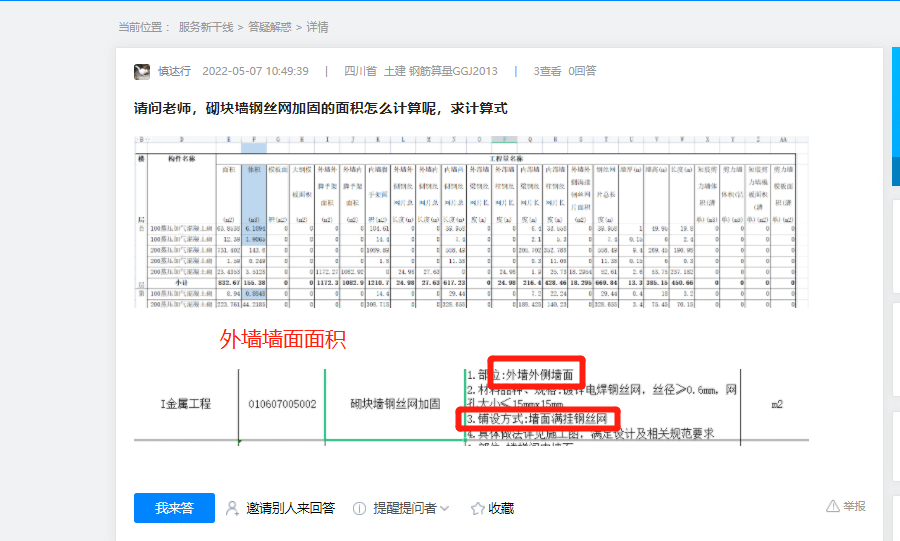Click the 服务新干线 breadcrumb link
900x541 pixels.
coord(205,27)
